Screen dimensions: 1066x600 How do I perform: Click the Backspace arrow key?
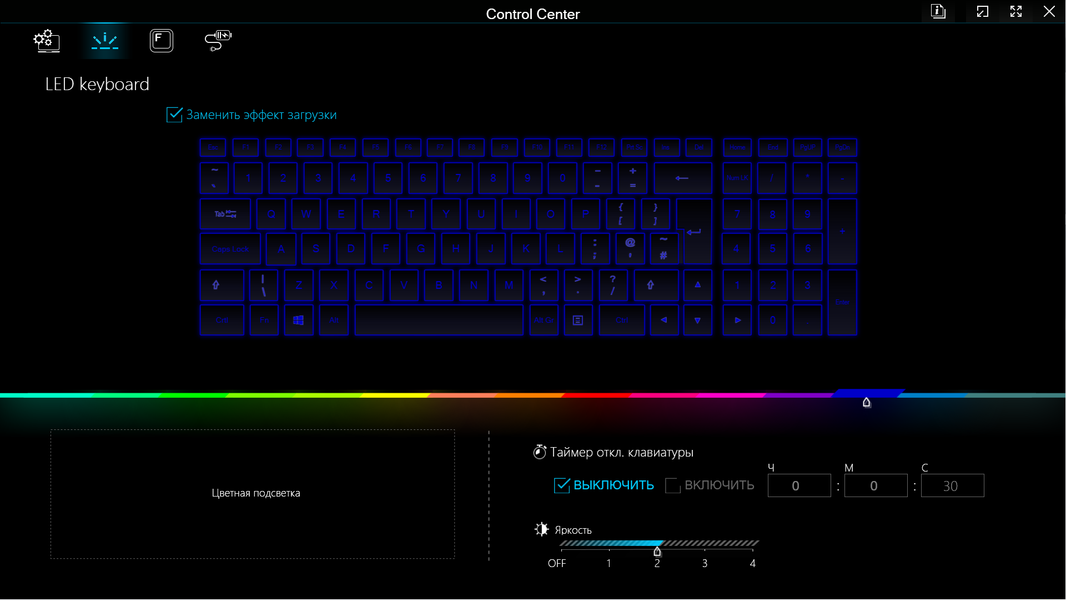(682, 178)
